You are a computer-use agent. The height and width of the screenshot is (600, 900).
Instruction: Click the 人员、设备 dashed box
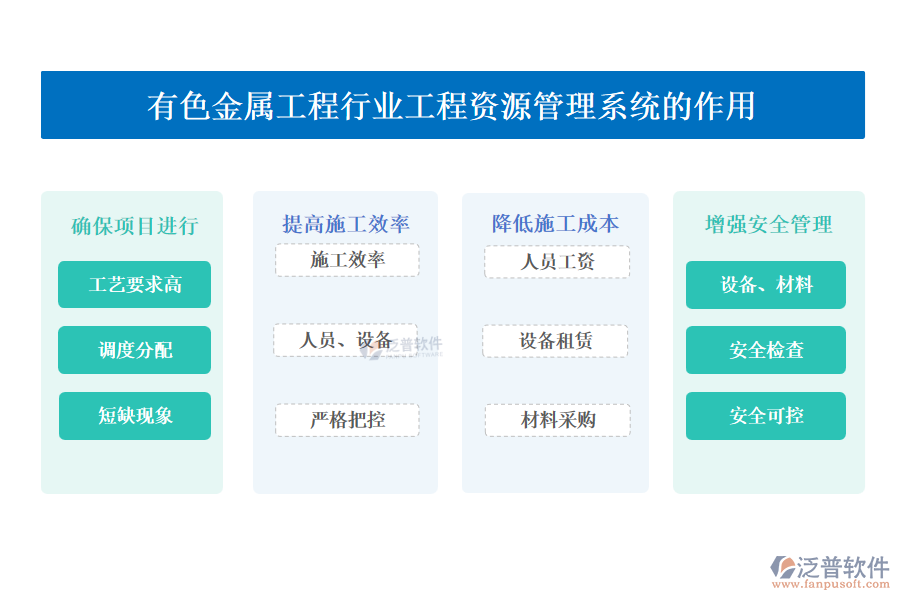(346, 340)
